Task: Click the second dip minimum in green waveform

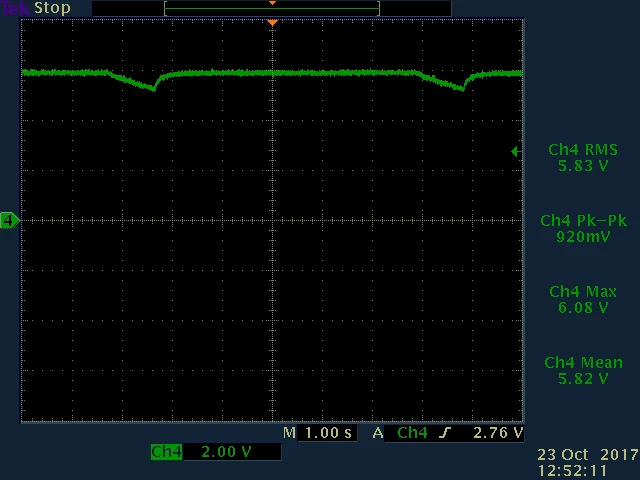Action: [463, 88]
